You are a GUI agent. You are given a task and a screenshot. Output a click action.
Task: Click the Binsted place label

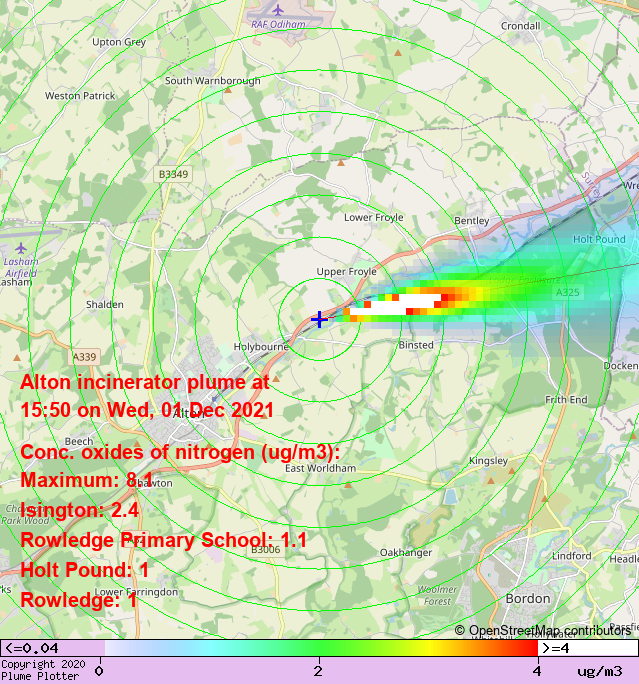click(x=416, y=345)
